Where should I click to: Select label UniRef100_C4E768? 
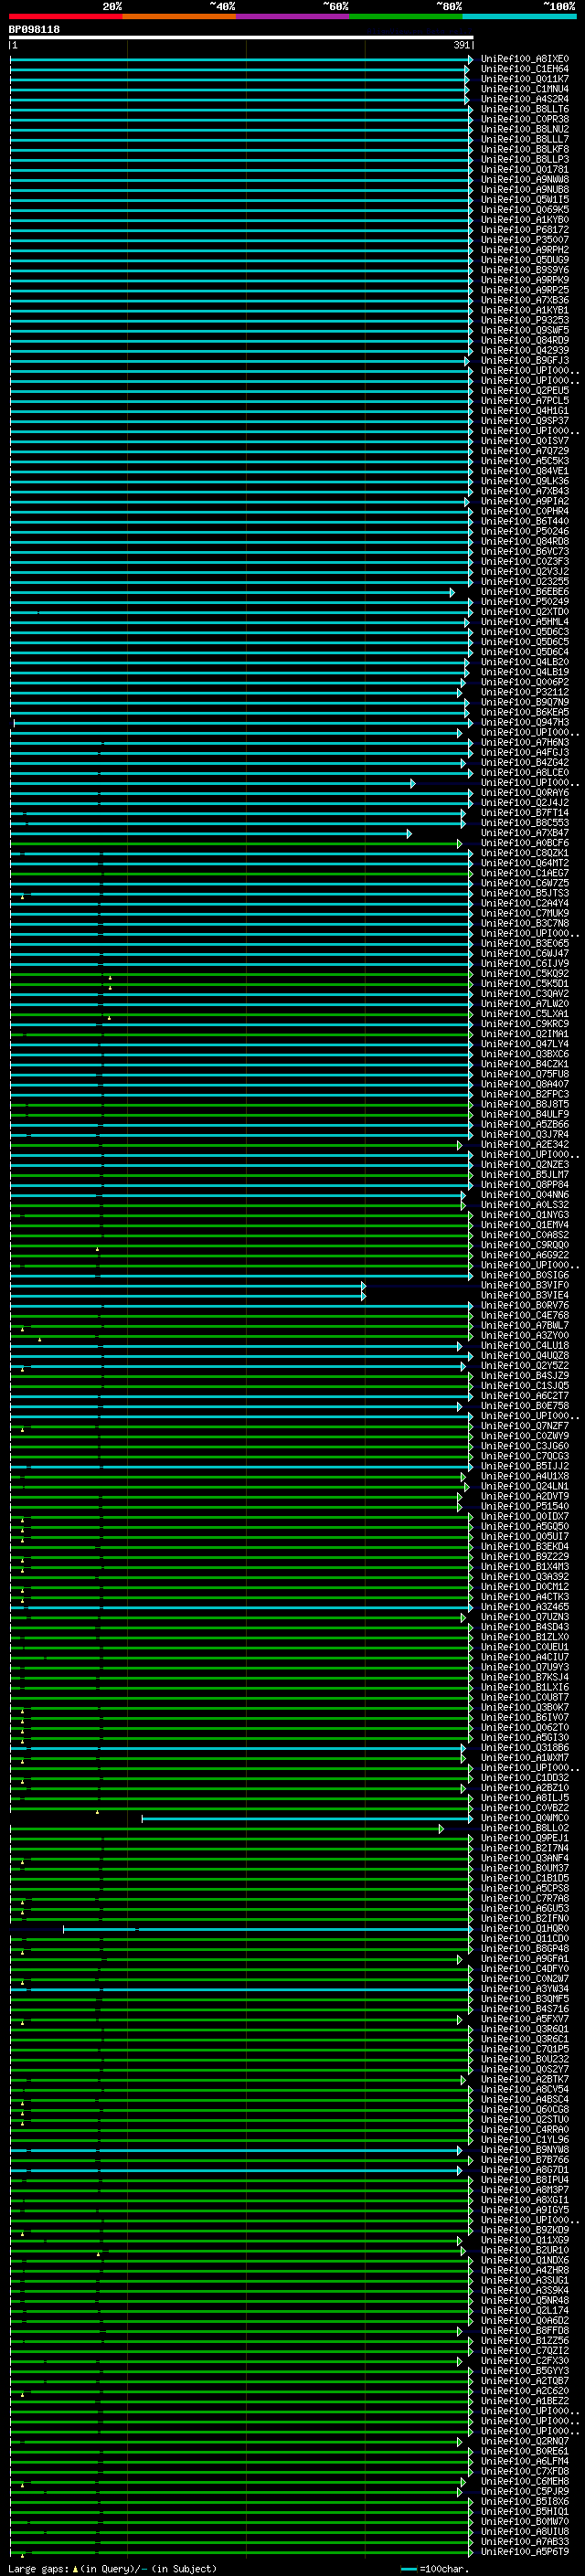(525, 1316)
